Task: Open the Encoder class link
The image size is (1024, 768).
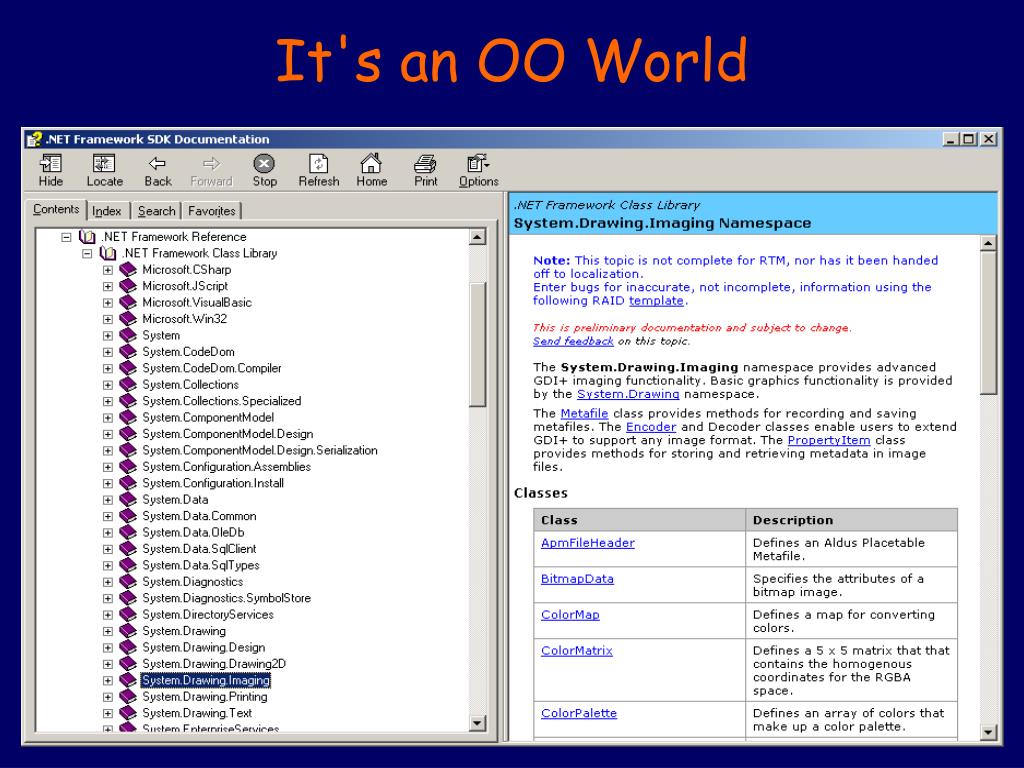Action: tap(651, 426)
